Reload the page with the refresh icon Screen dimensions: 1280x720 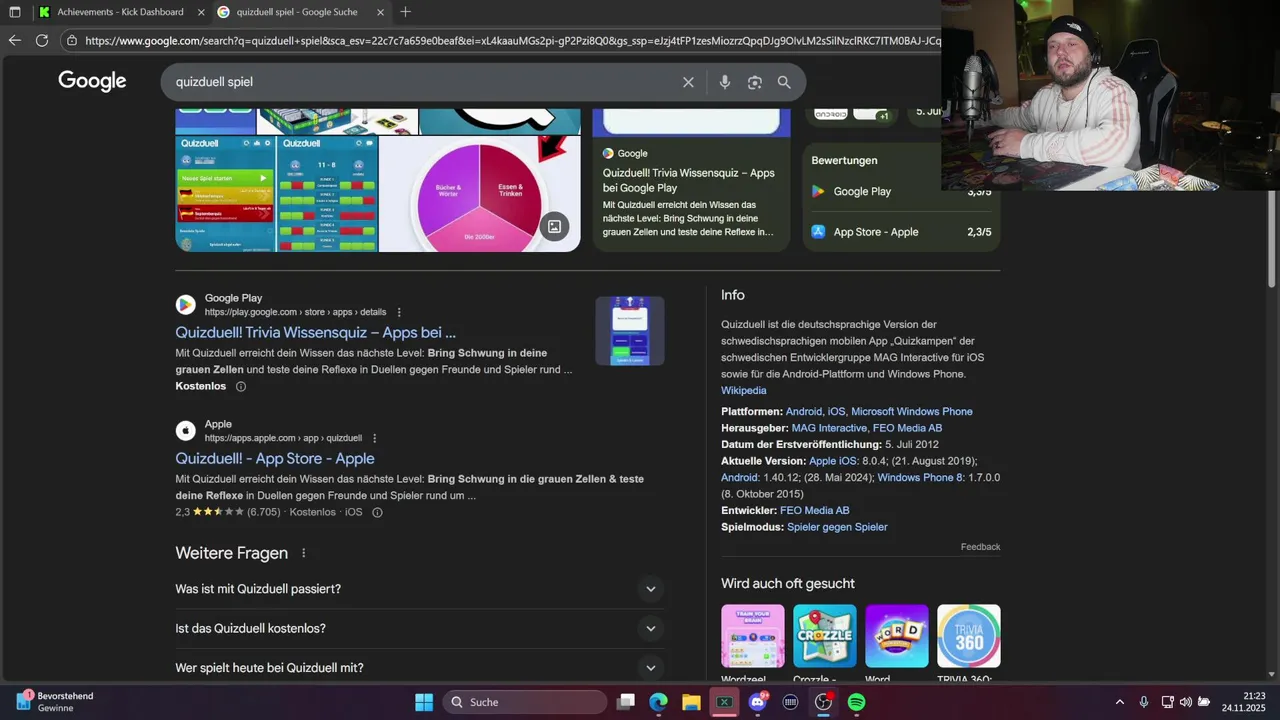click(x=42, y=41)
